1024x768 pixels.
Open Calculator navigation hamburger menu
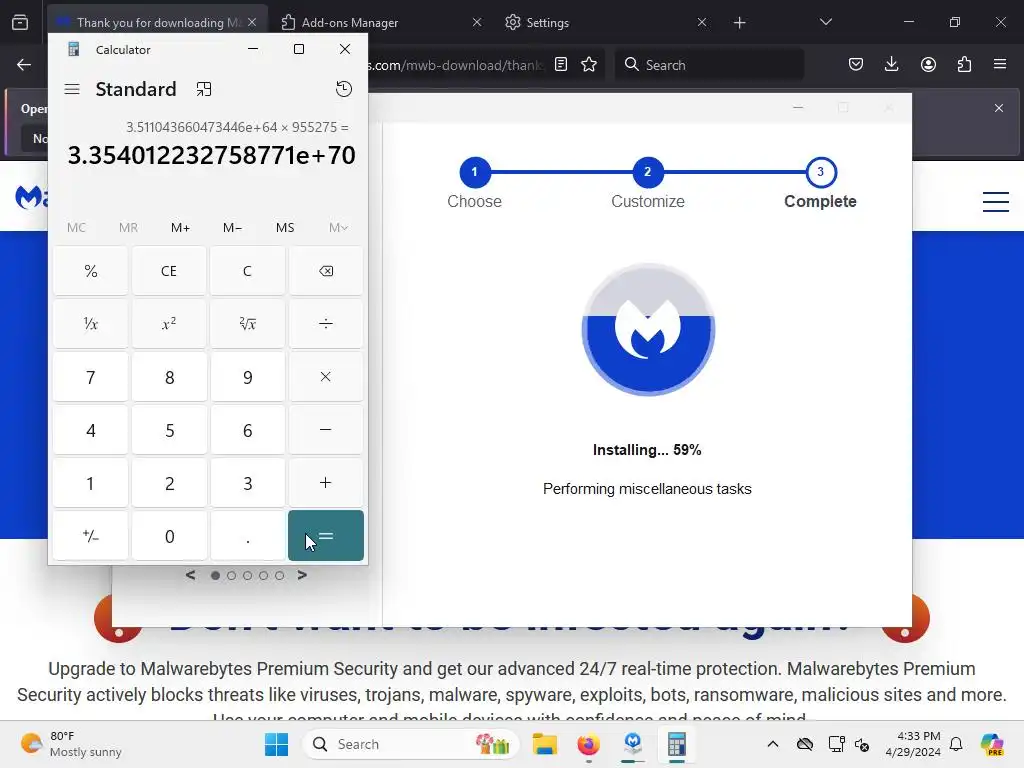pos(72,89)
